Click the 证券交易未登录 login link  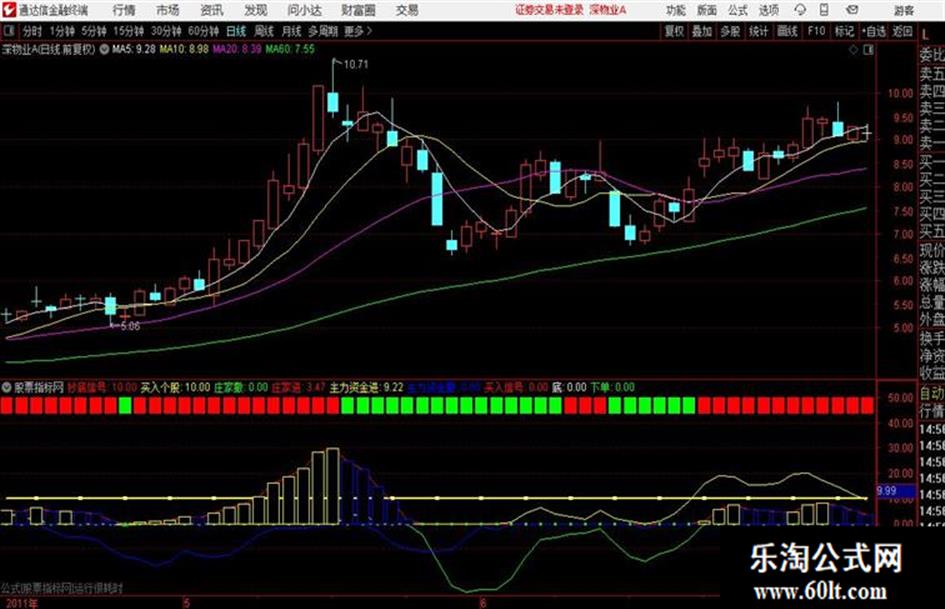click(549, 10)
